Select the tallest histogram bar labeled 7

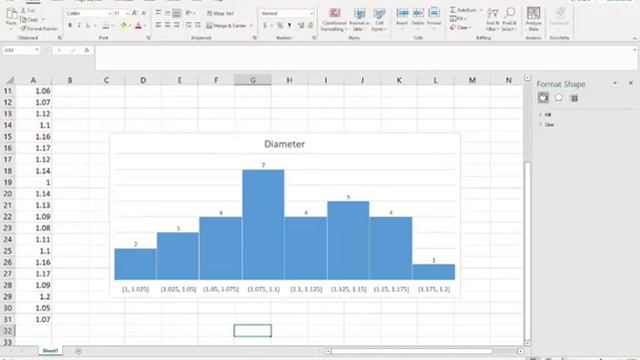coord(263,224)
